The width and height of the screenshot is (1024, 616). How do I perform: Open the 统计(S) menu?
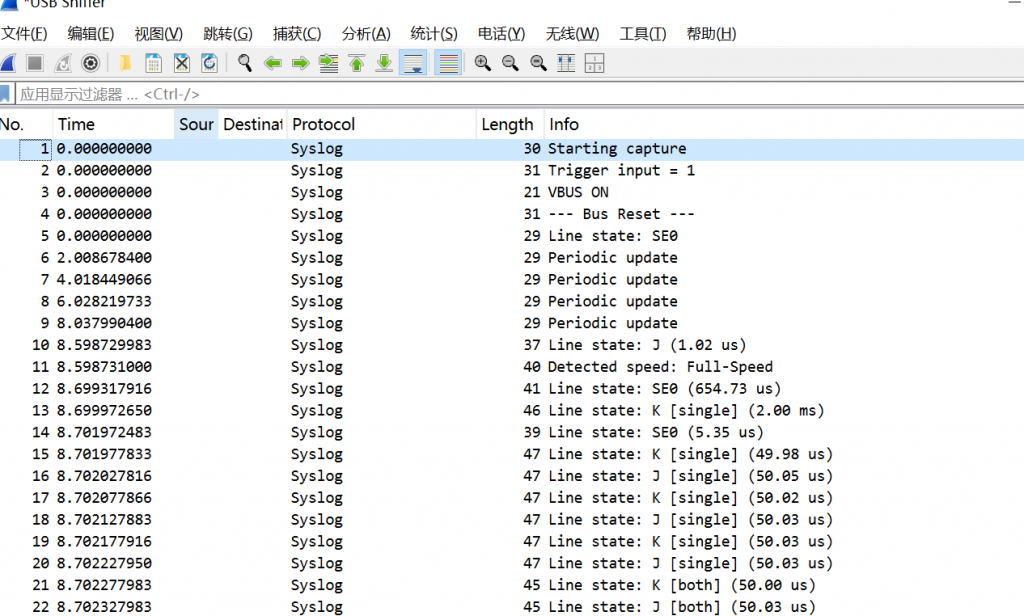click(x=434, y=34)
